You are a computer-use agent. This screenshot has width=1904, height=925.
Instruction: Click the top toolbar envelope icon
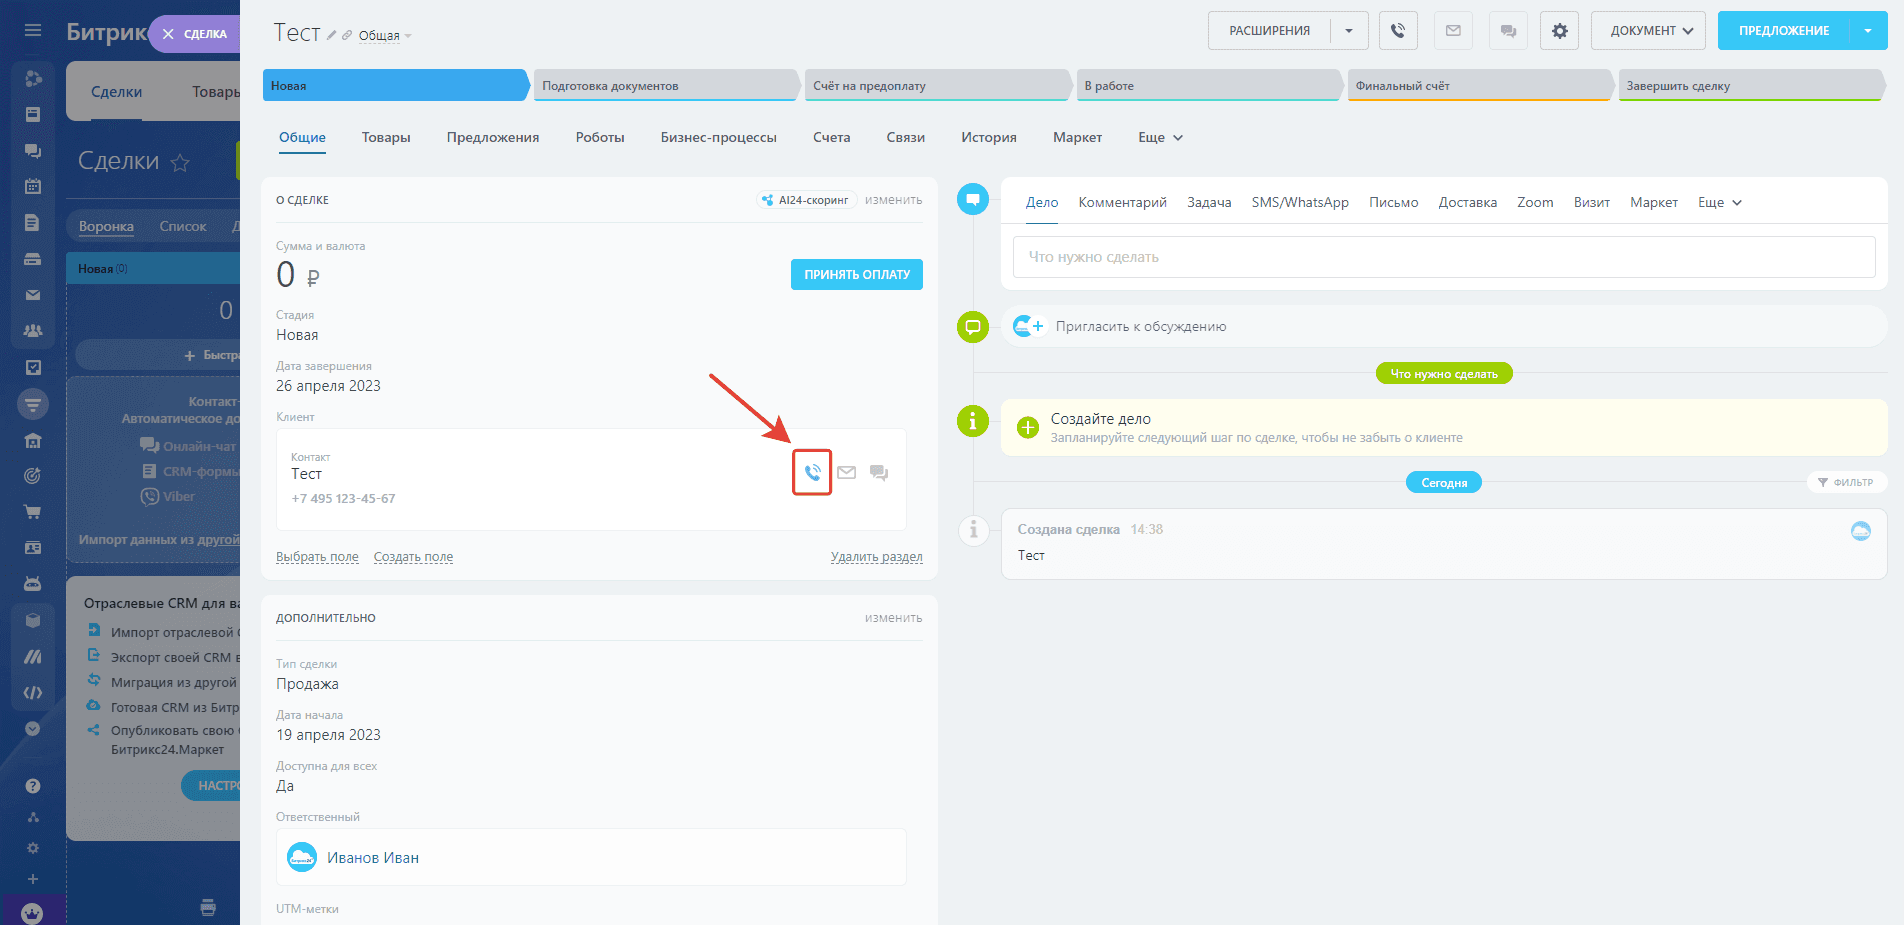[1453, 31]
